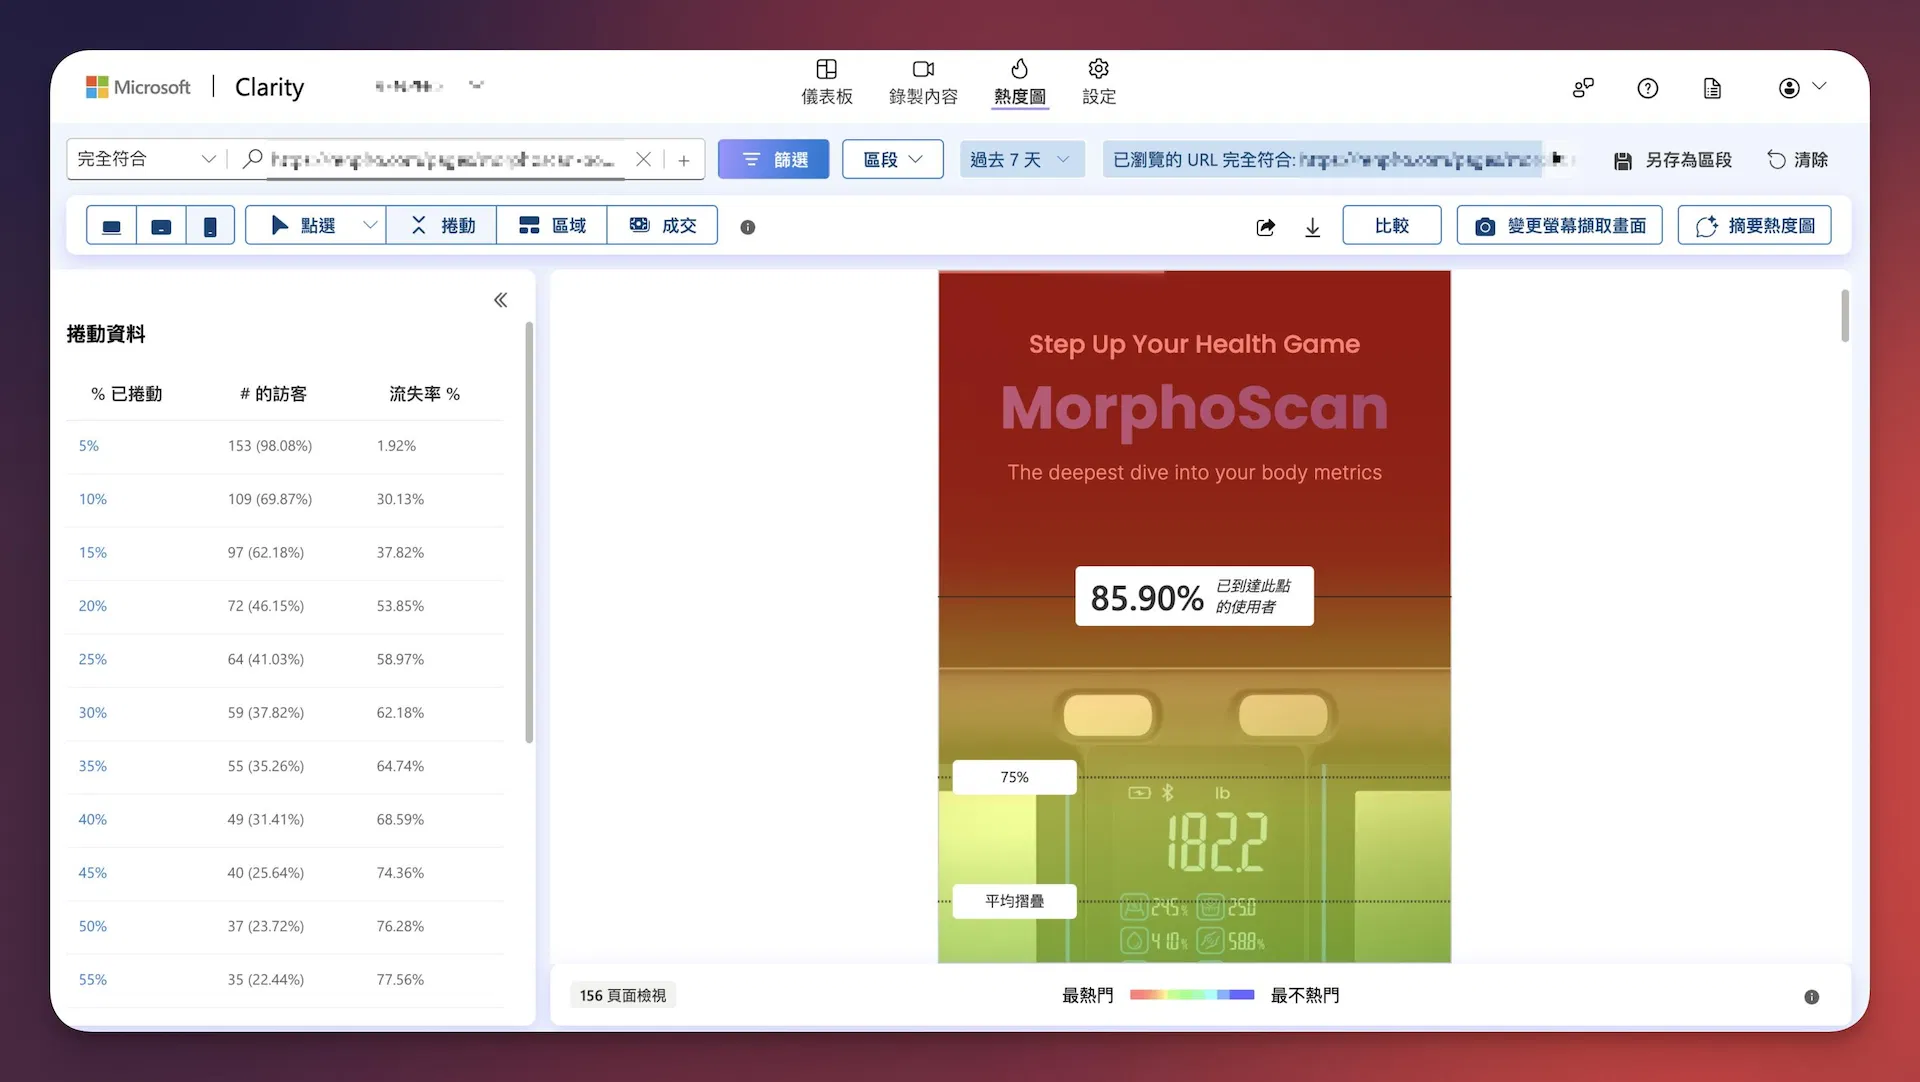The width and height of the screenshot is (1920, 1082).
Task: Select the desktop device view
Action: click(x=112, y=226)
